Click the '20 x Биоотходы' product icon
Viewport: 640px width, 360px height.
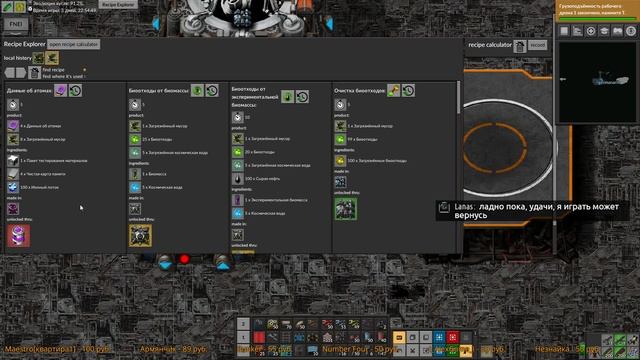pyautogui.click(x=238, y=152)
